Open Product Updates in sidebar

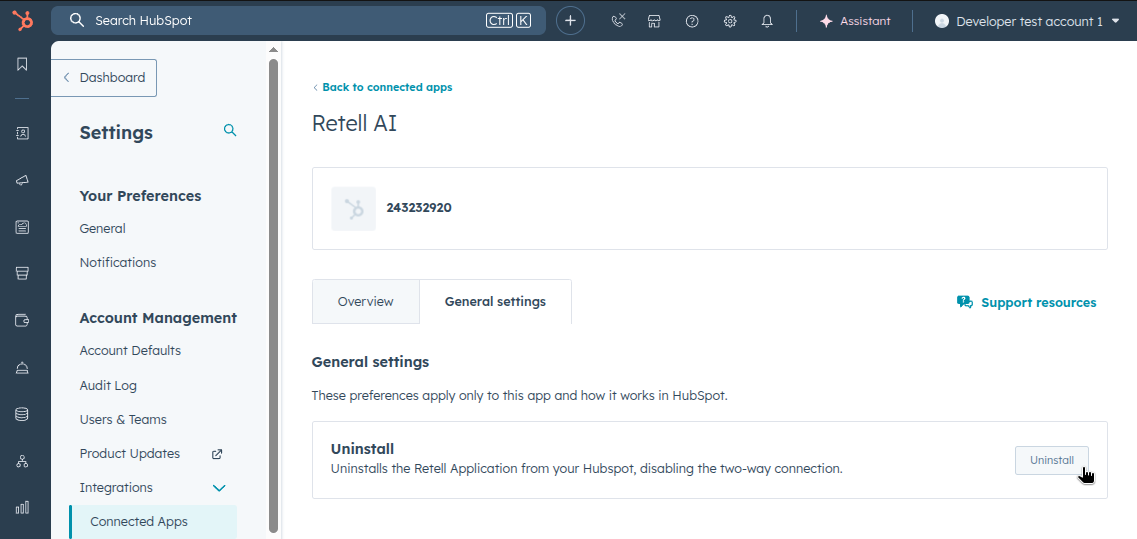tap(130, 453)
